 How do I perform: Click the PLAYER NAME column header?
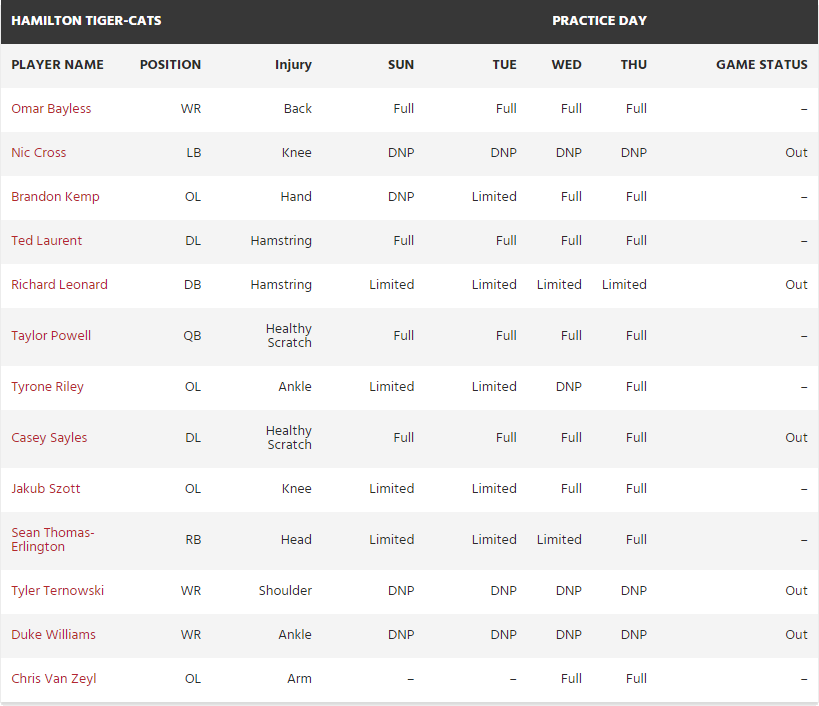tap(57, 65)
